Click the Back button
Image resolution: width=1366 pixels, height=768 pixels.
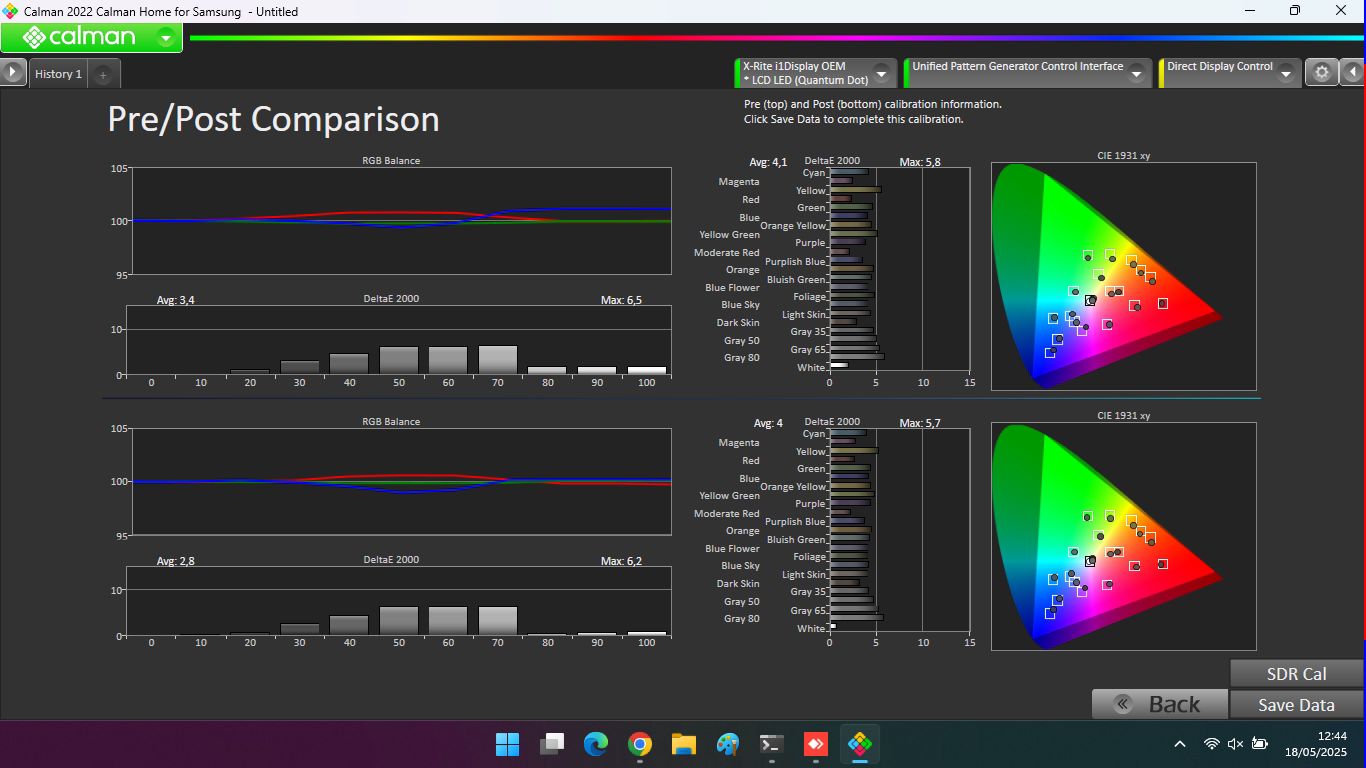click(x=1160, y=704)
